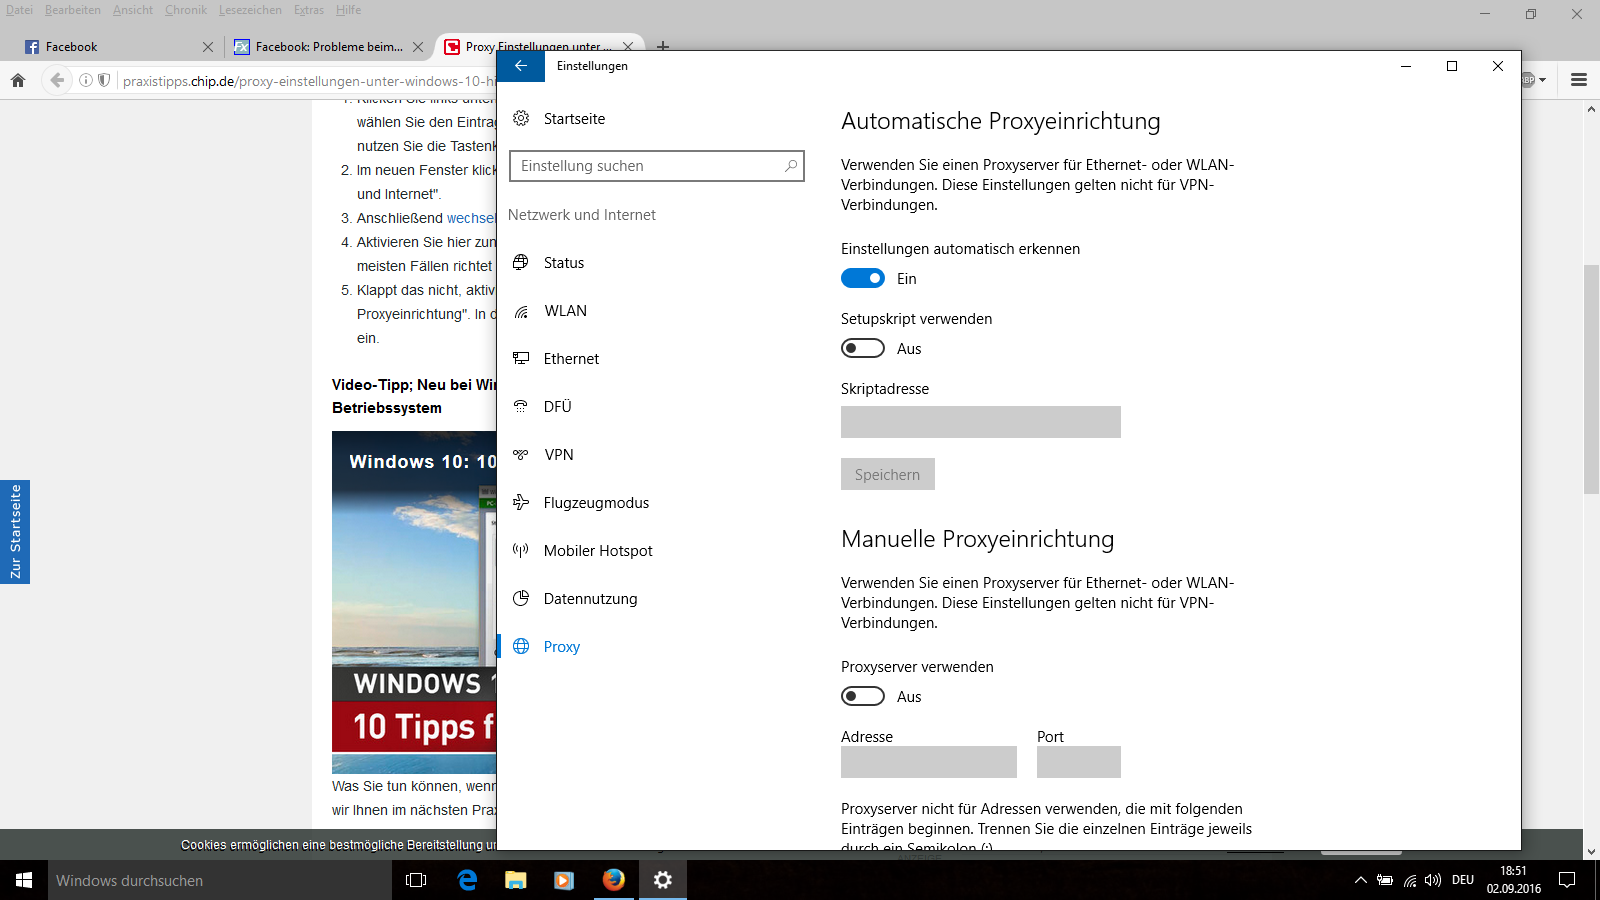
Task: Open Action Center notification icon
Action: tap(1567, 880)
